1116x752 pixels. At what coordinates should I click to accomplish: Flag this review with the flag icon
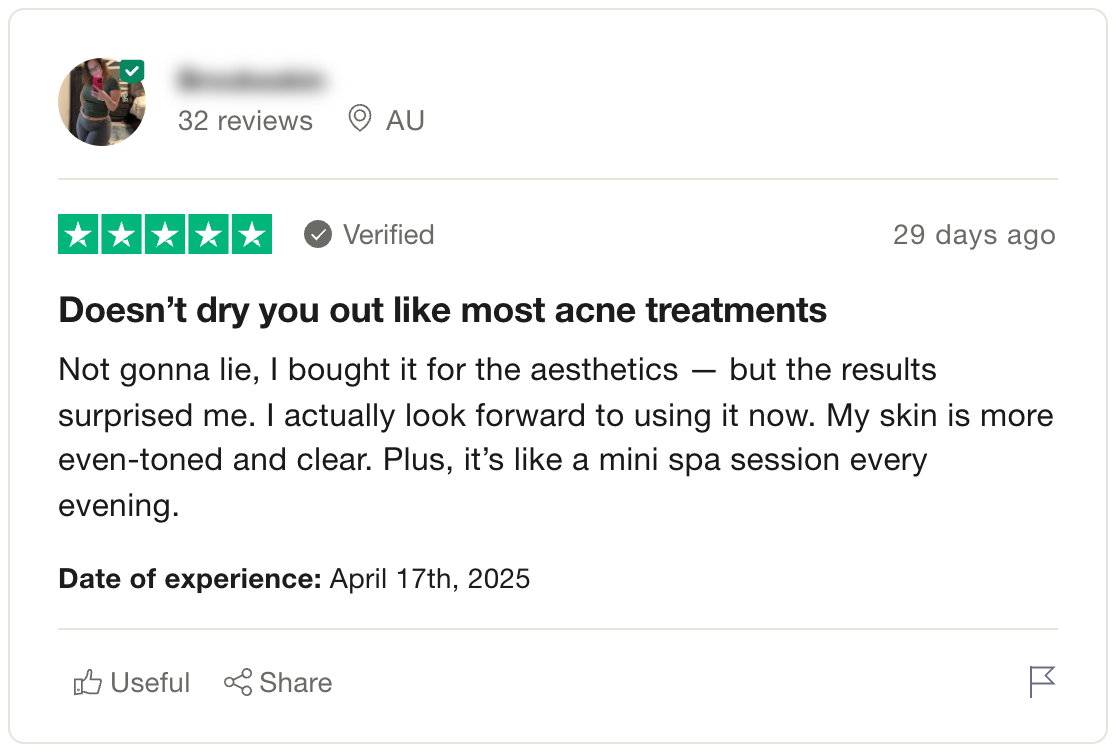[1042, 682]
